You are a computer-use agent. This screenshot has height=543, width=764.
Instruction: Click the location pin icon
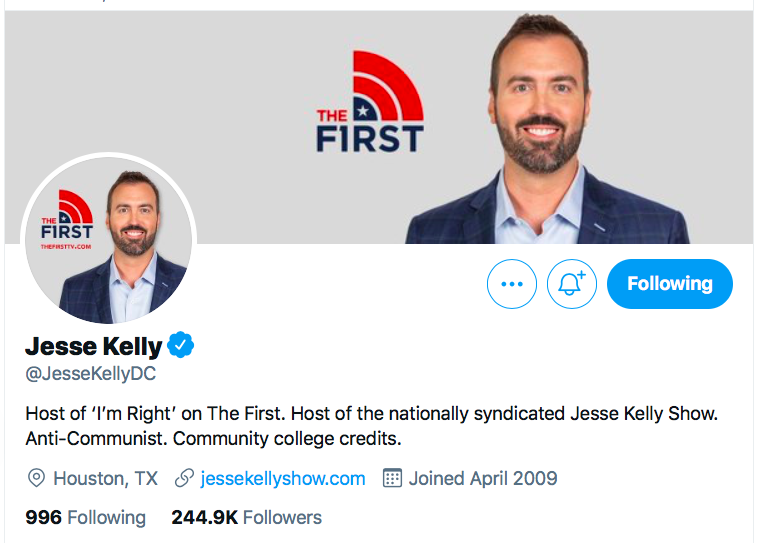(x=37, y=478)
